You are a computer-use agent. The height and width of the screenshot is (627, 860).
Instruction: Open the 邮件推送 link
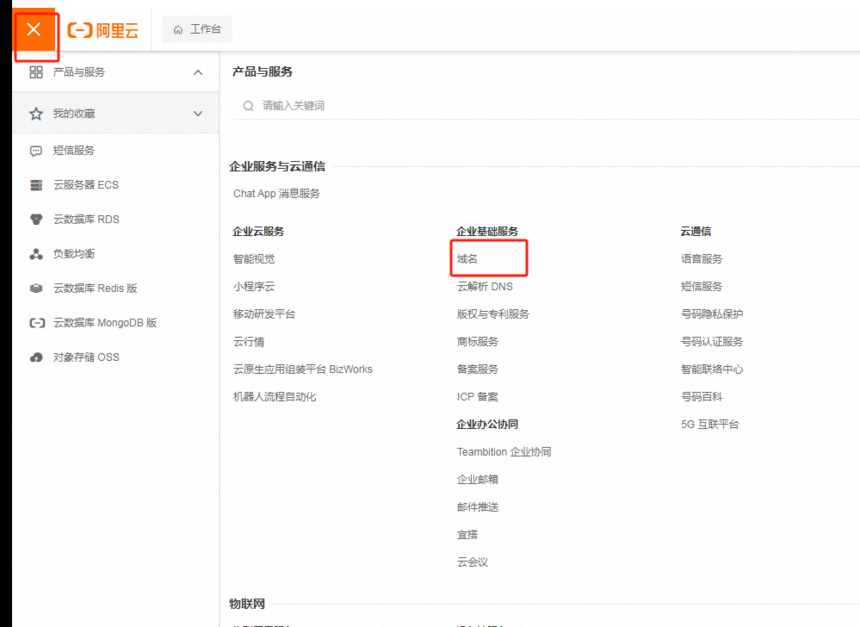pos(478,507)
